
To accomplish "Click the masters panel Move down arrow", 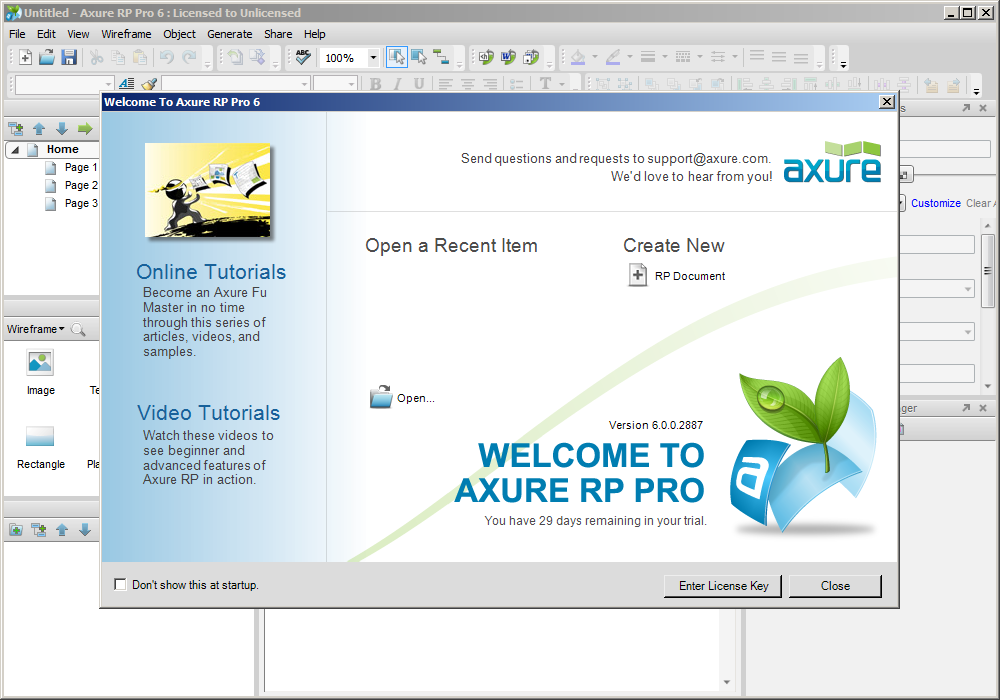I will (x=85, y=530).
